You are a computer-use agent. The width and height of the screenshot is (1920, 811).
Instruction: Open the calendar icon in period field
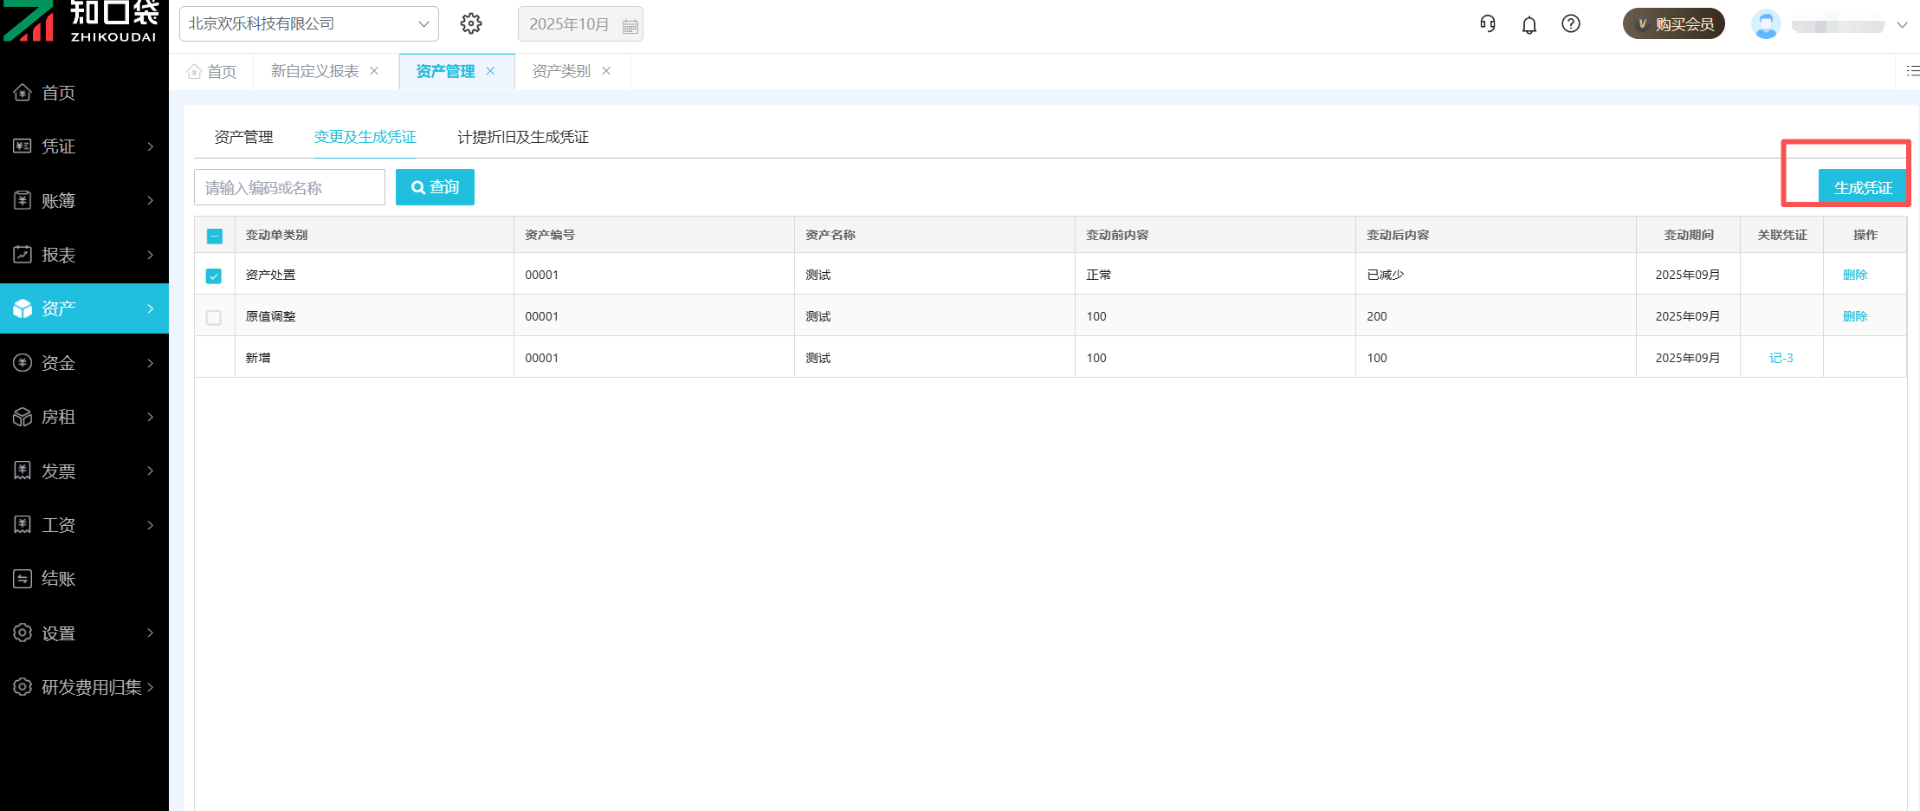click(x=630, y=26)
